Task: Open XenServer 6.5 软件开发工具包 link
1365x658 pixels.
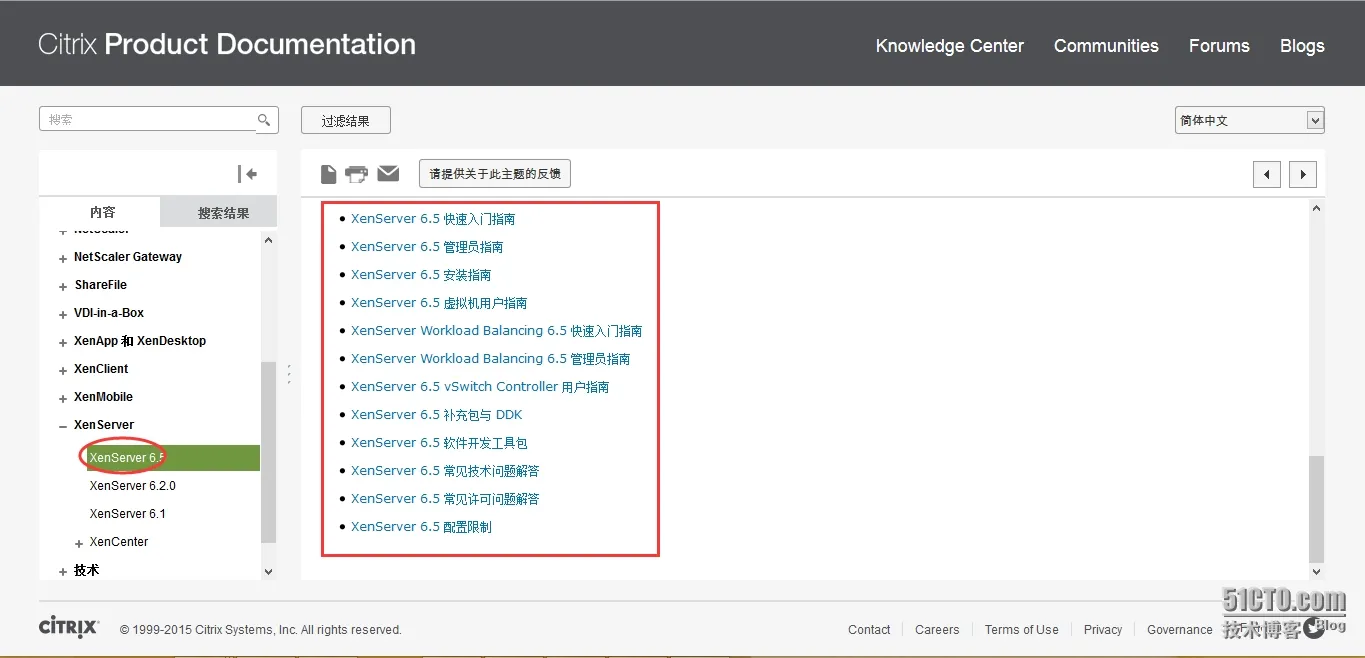Action: point(439,443)
